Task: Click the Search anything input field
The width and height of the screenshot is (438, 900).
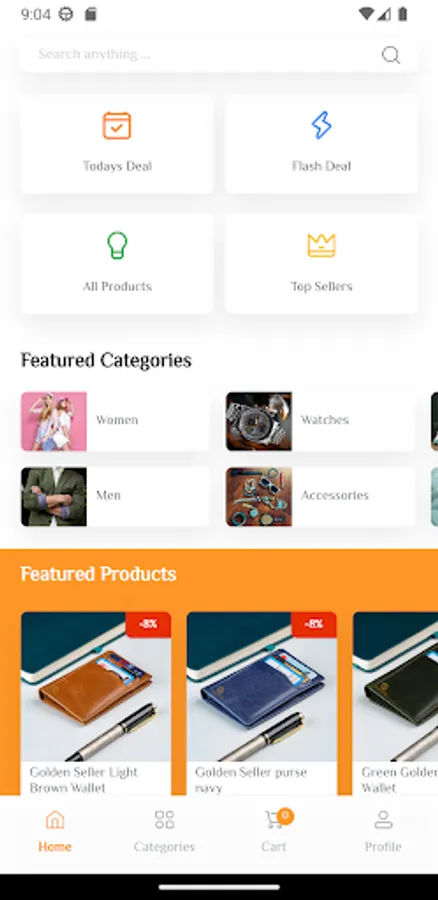Action: [x=219, y=55]
